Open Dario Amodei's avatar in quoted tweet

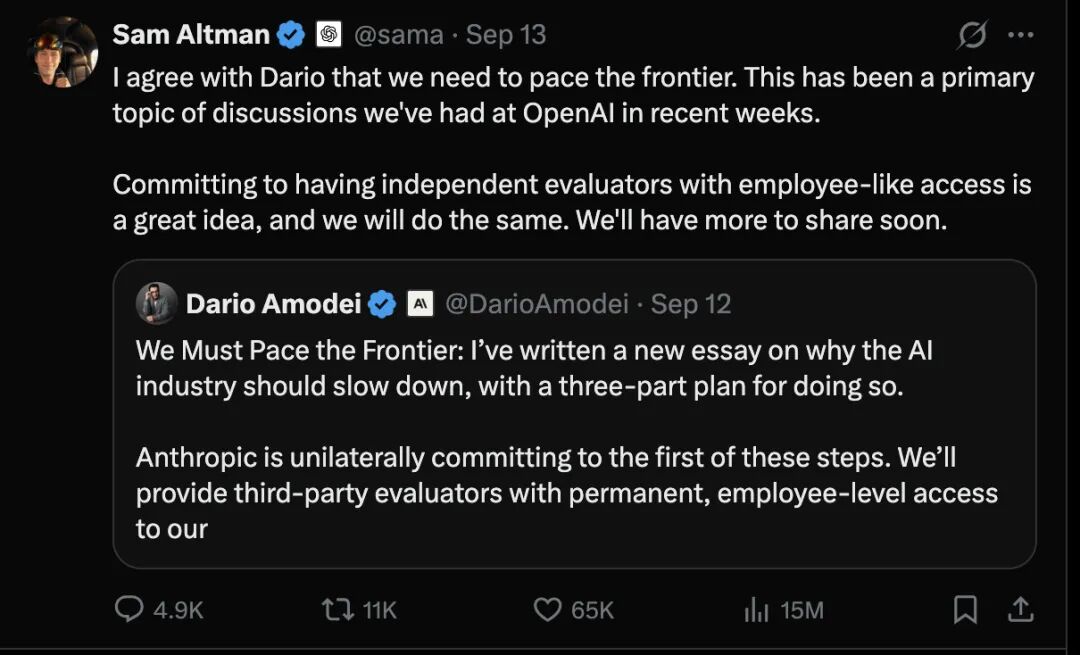[x=157, y=303]
